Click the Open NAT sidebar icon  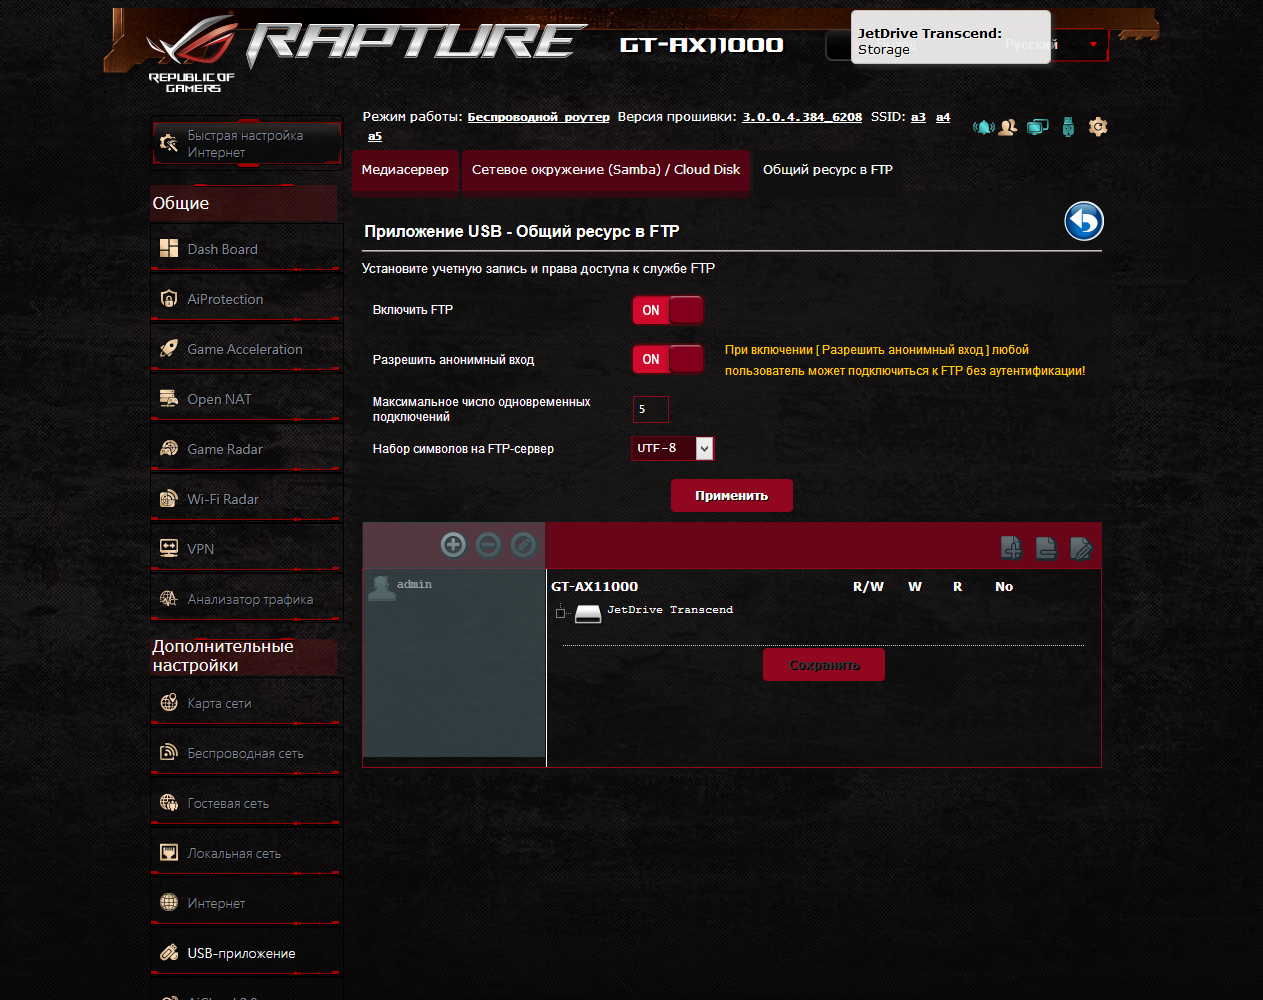click(169, 399)
